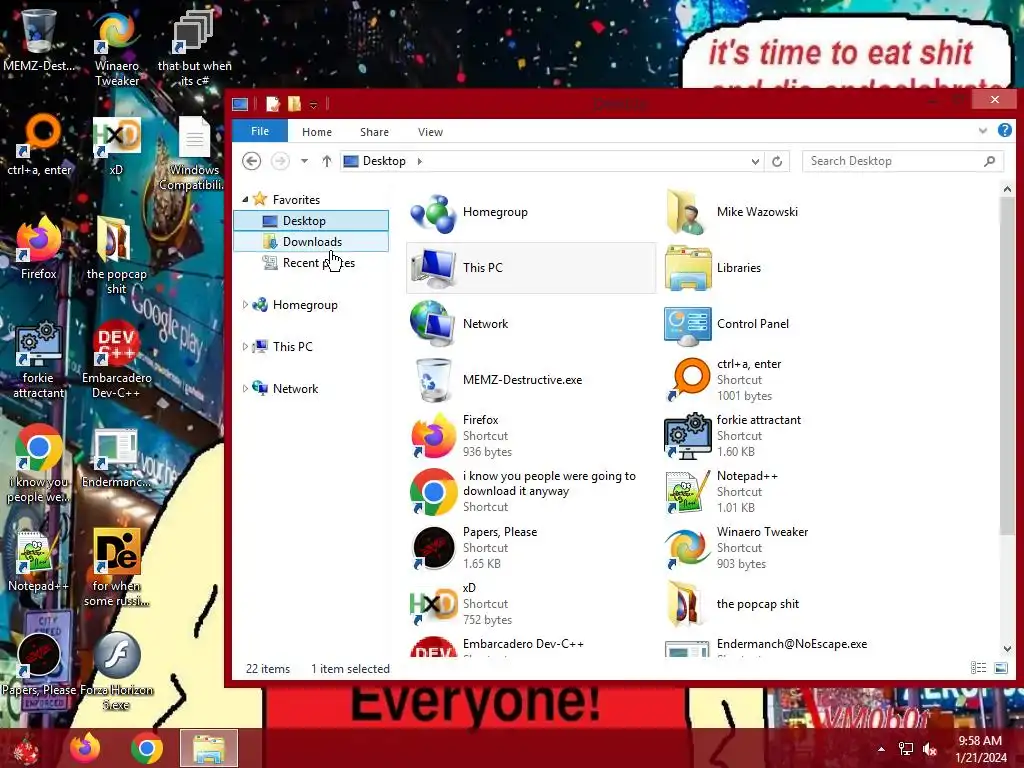Screen dimensions: 1024x768
Task: Collapse the Favorites tree node
Action: pyautogui.click(x=245, y=199)
